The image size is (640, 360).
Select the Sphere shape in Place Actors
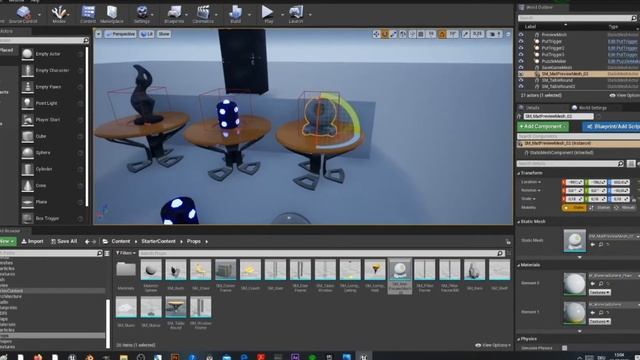27,153
